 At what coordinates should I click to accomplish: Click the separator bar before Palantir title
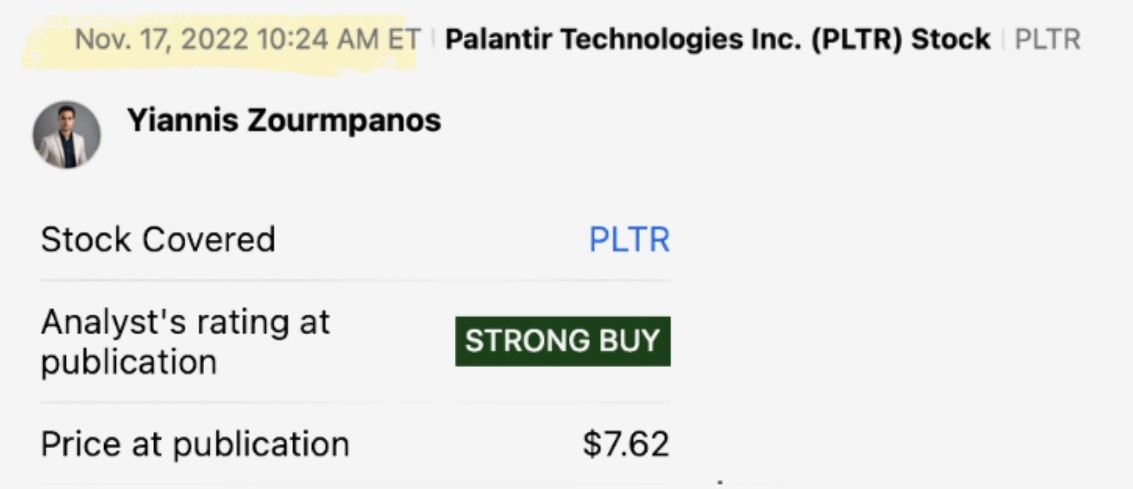[434, 40]
